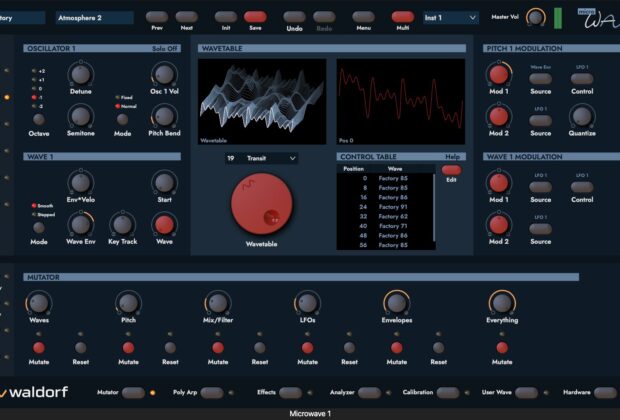Open the 19 Transit wavetable dropdown
620x420 pixels.
[x=261, y=159]
